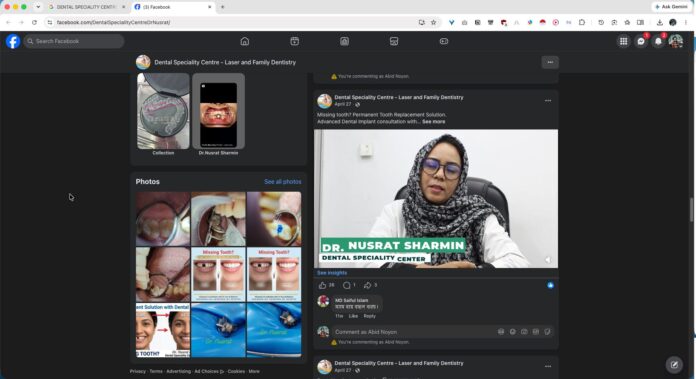The height and width of the screenshot is (379, 696).
Task: Click Ask Gemini button
Action: click(671, 7)
